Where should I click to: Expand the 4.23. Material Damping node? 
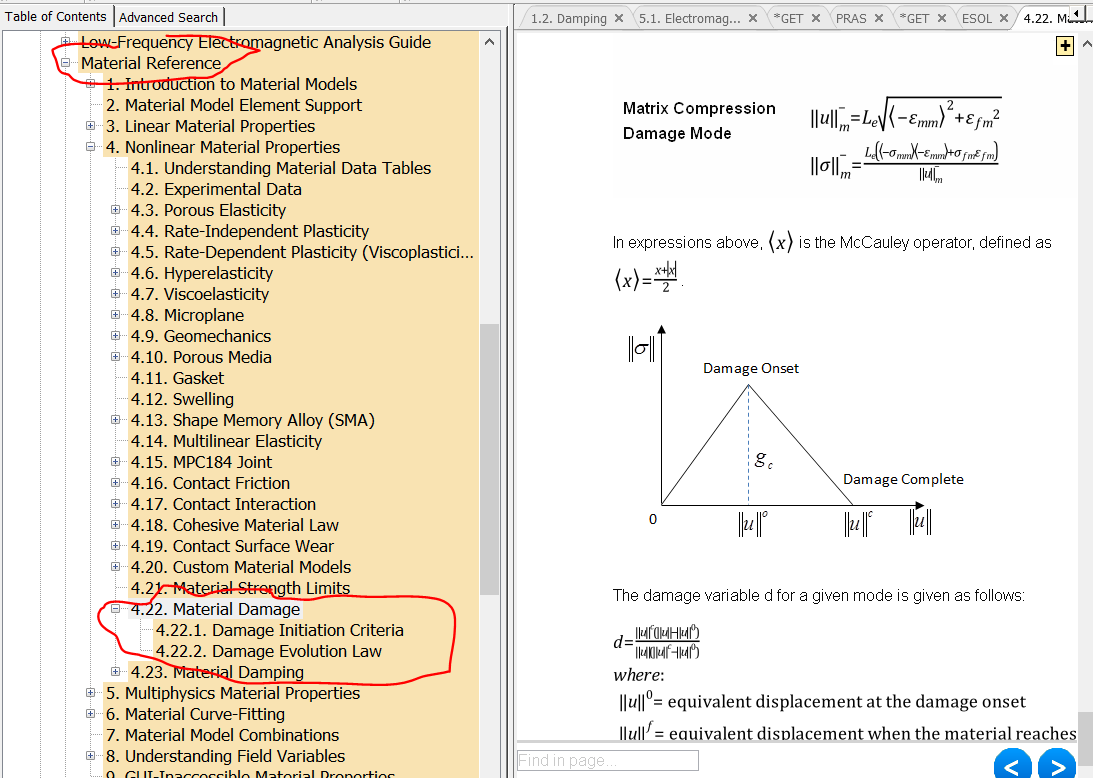click(116, 672)
